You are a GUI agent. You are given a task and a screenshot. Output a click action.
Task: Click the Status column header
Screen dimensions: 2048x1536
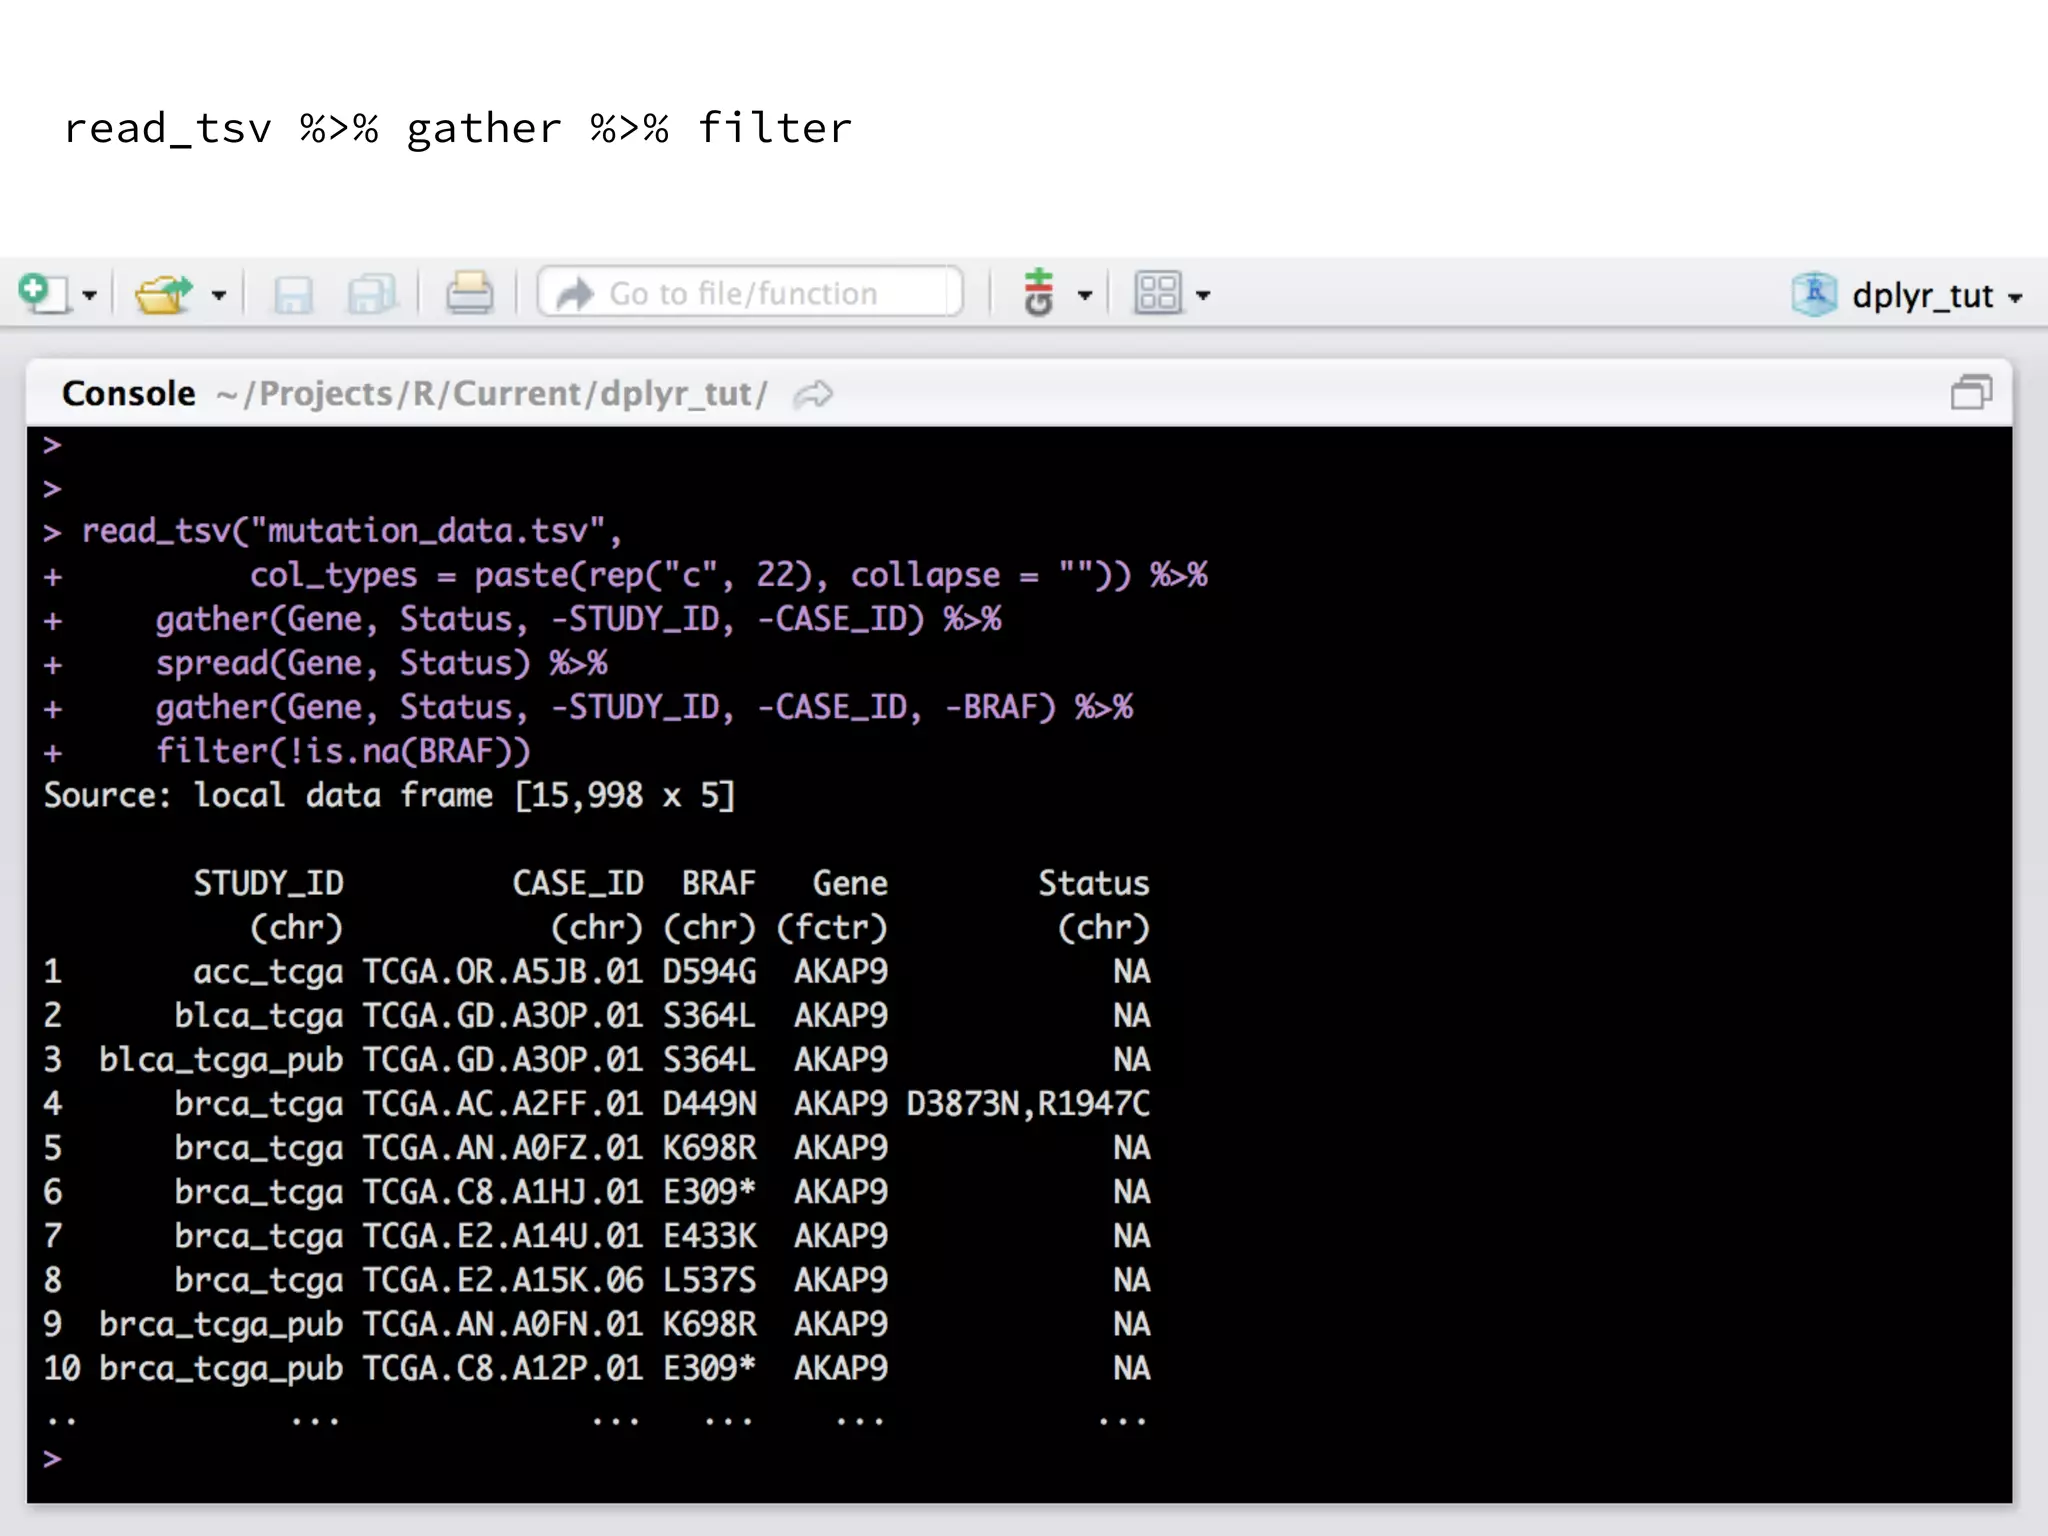(1094, 884)
